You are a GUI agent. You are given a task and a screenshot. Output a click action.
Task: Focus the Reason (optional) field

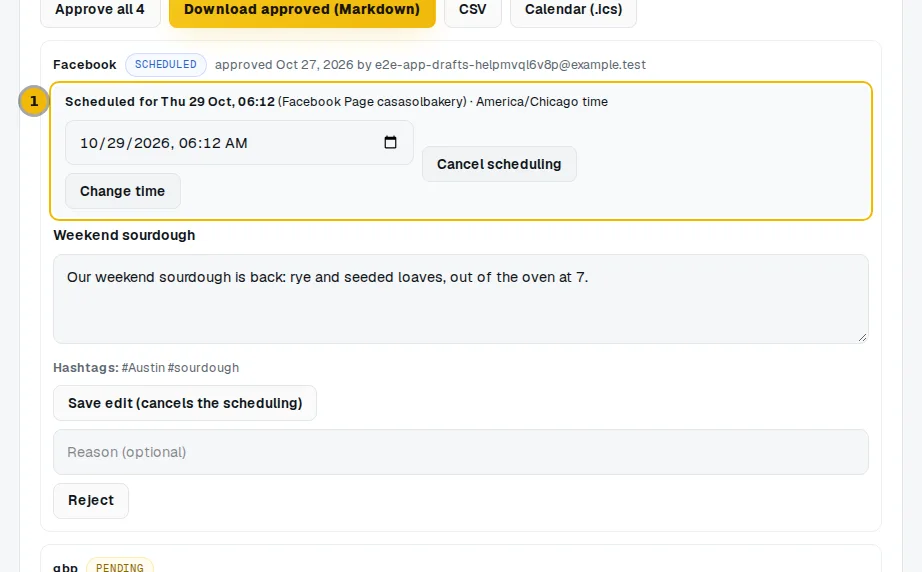pyautogui.click(x=460, y=452)
